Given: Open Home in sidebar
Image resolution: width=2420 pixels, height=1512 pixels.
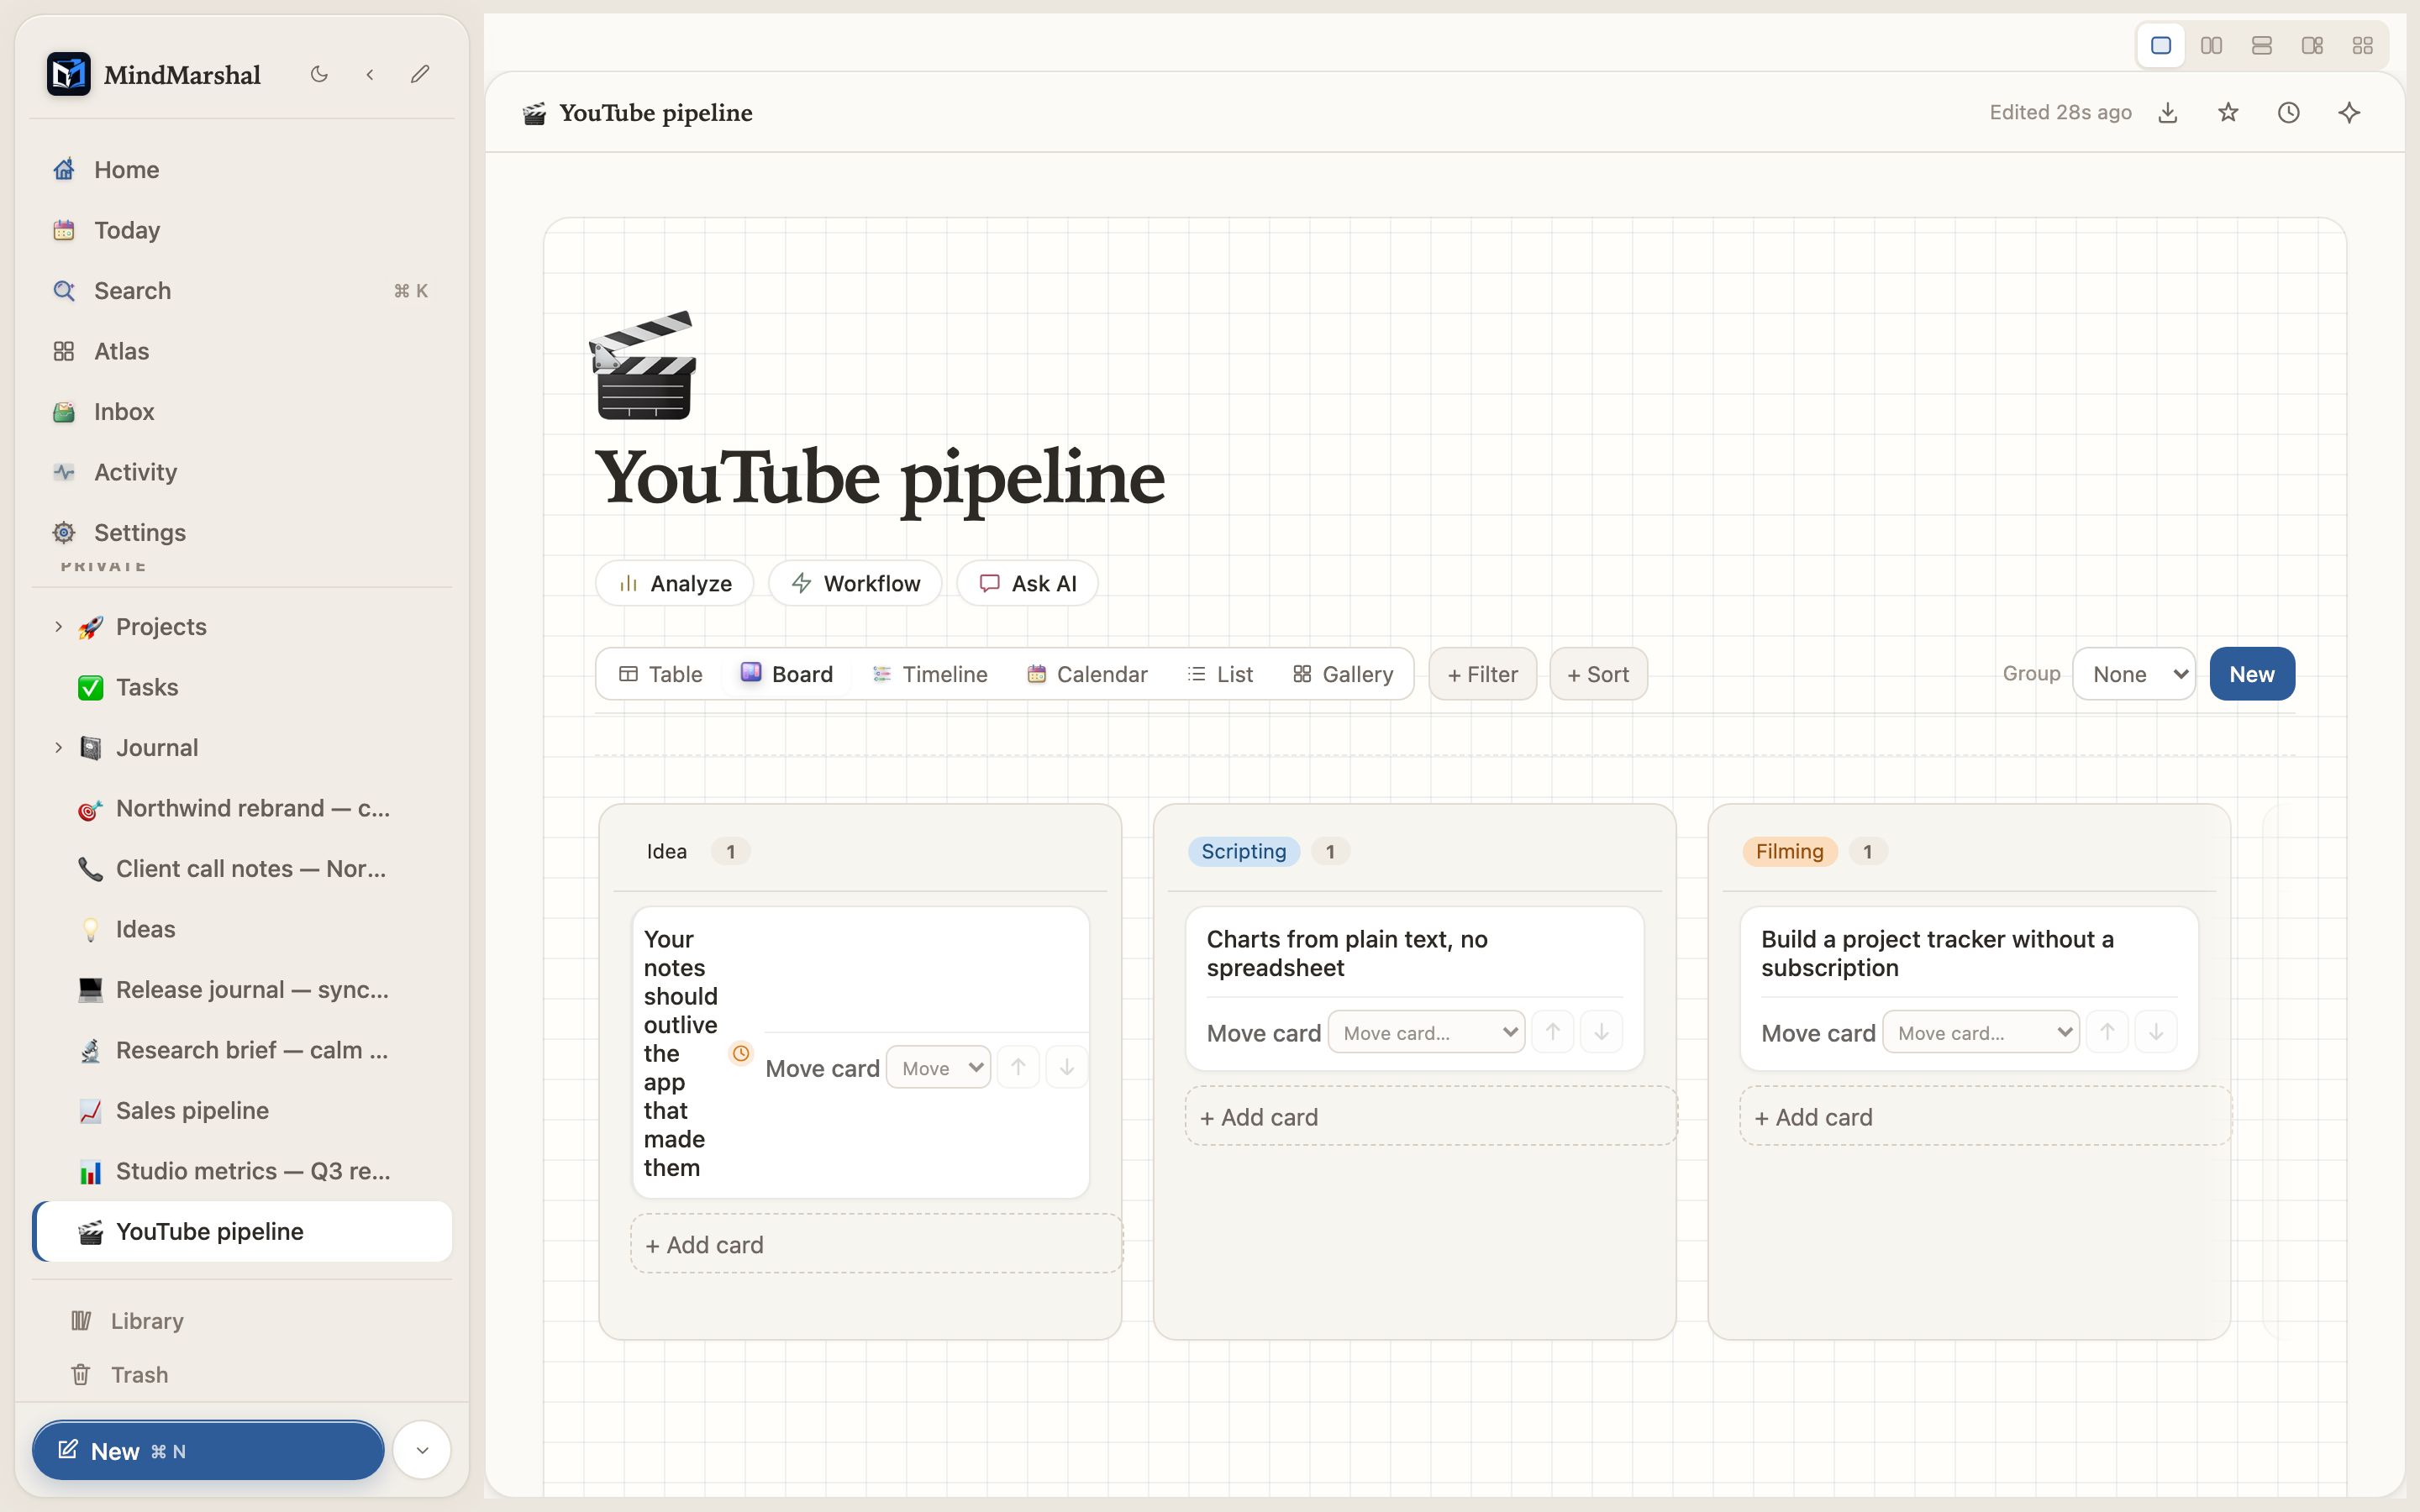Looking at the screenshot, I should coord(242,170).
